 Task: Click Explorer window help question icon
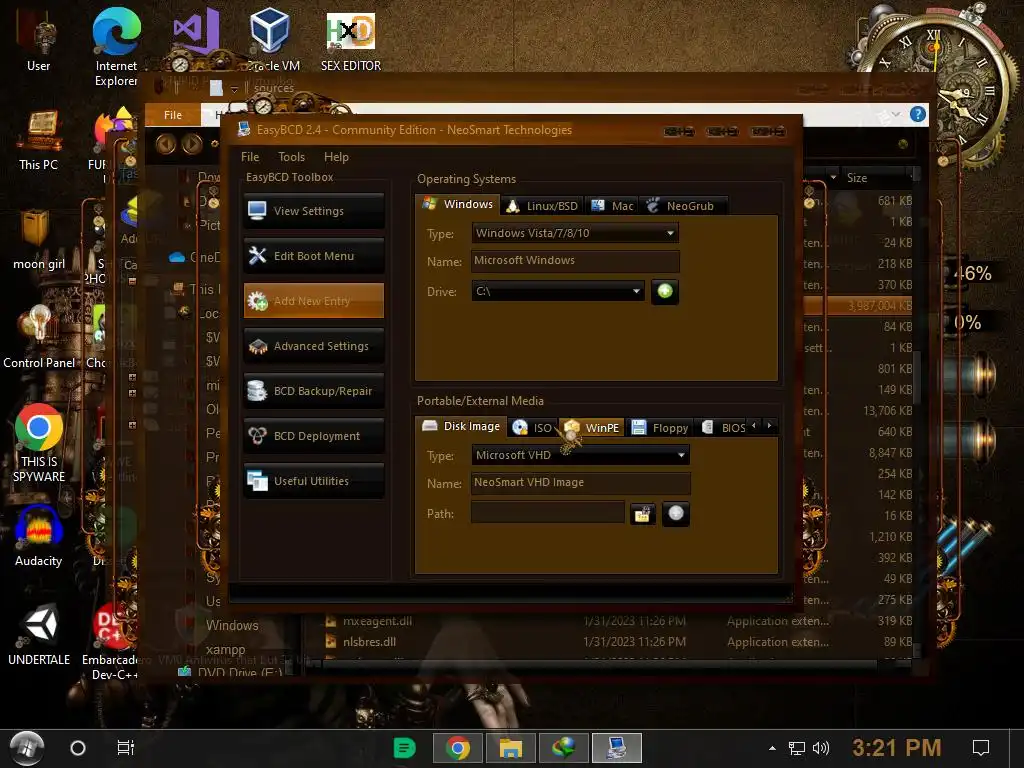coord(918,114)
